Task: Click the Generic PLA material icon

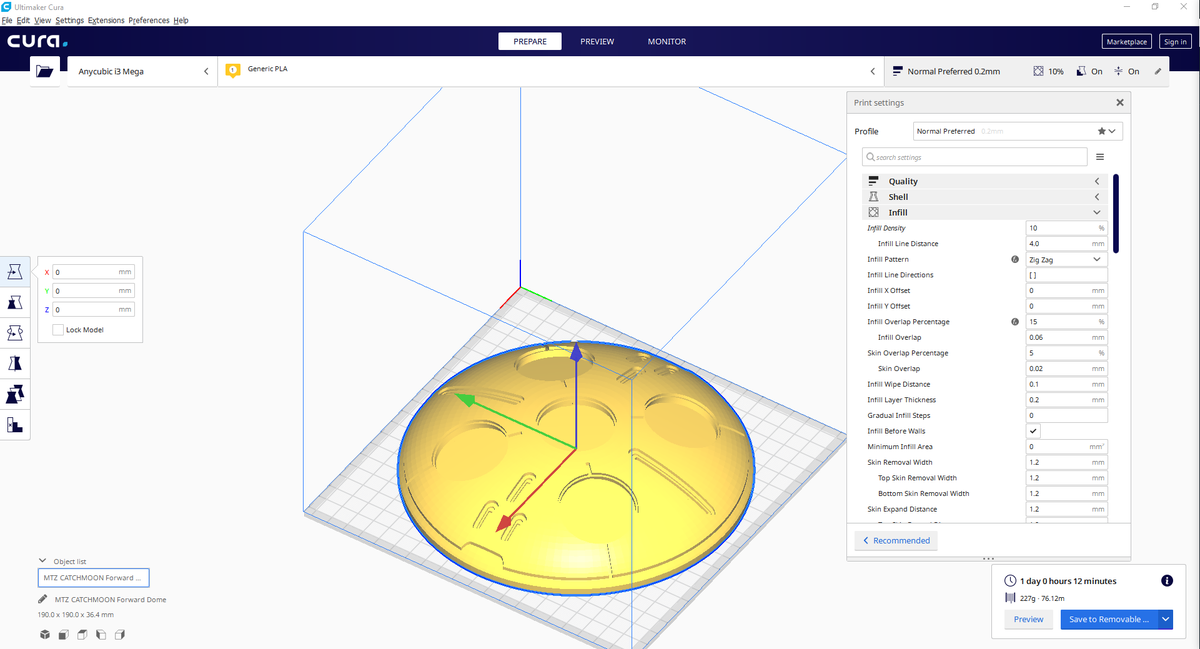Action: [233, 70]
